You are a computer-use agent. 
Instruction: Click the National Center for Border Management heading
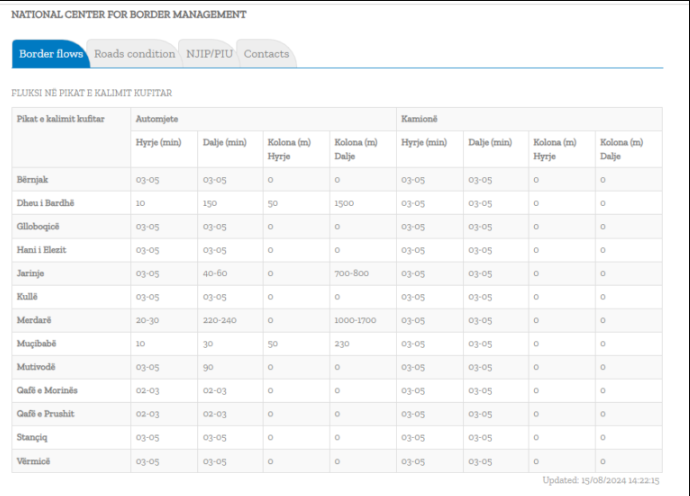click(x=128, y=15)
